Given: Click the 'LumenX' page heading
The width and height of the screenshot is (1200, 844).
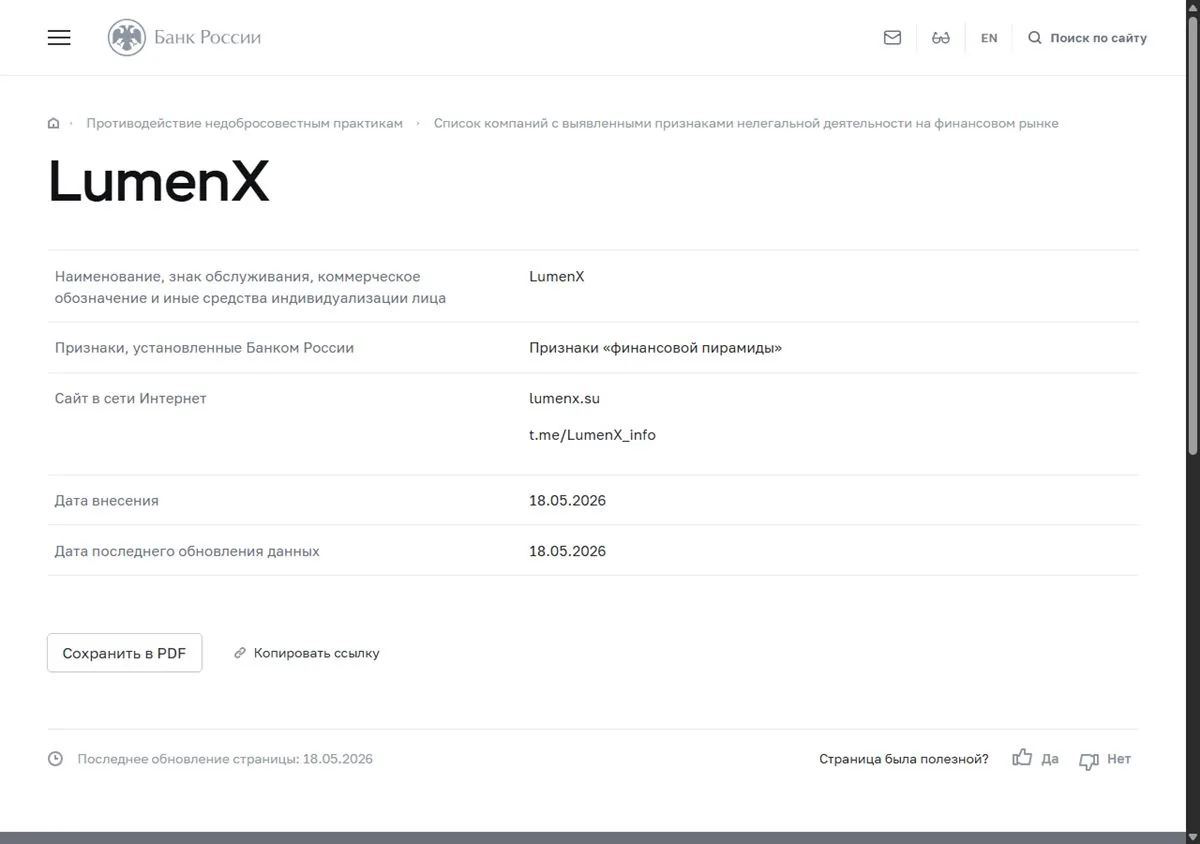Looking at the screenshot, I should point(159,182).
